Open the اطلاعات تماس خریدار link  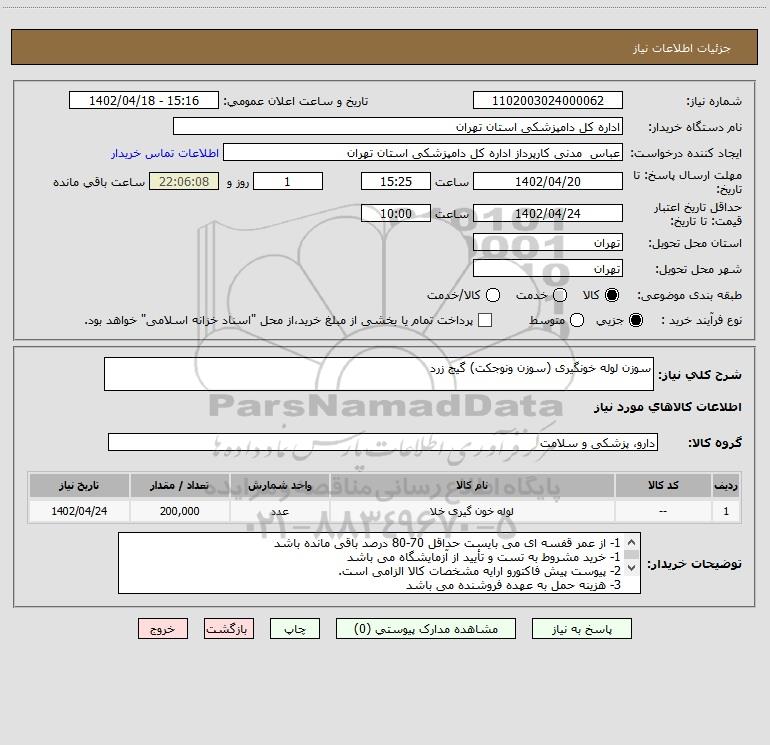pyautogui.click(x=165, y=153)
